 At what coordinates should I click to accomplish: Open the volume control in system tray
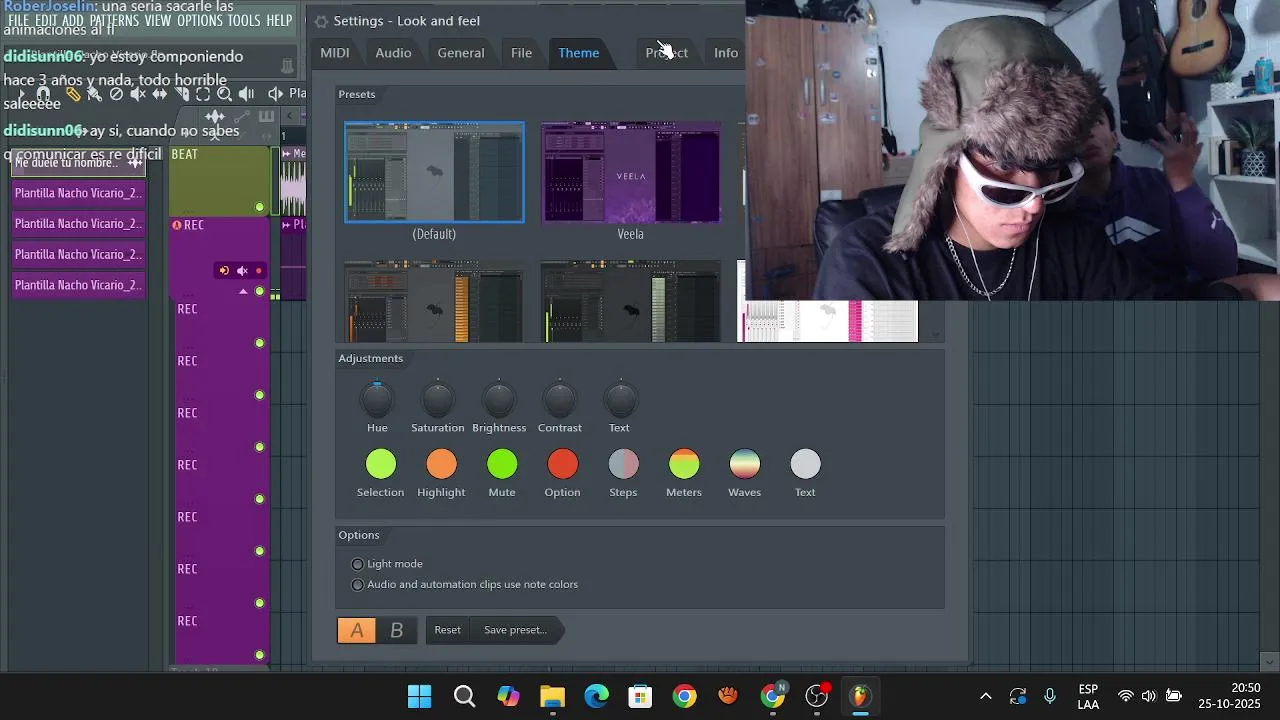(1149, 696)
